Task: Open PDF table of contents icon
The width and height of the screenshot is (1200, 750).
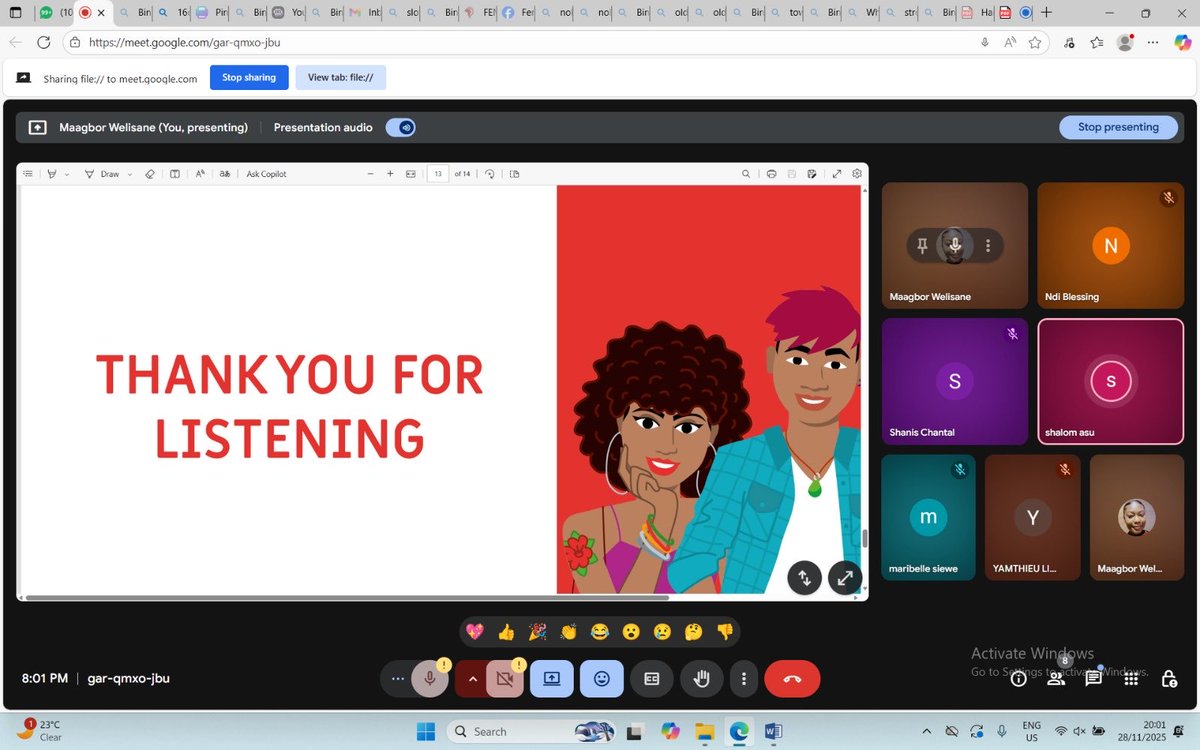Action: click(28, 174)
